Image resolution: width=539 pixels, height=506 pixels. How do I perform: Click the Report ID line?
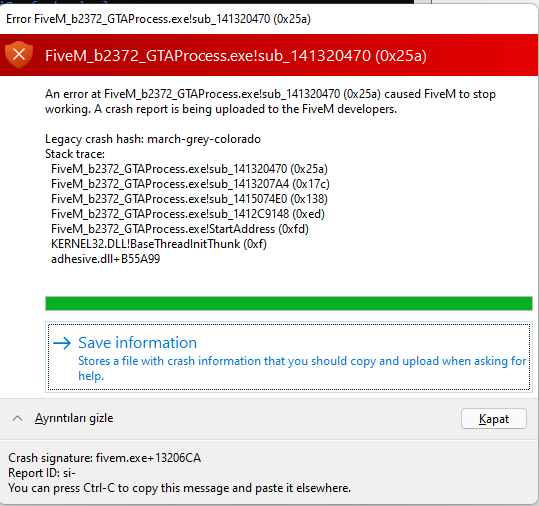coord(42,473)
